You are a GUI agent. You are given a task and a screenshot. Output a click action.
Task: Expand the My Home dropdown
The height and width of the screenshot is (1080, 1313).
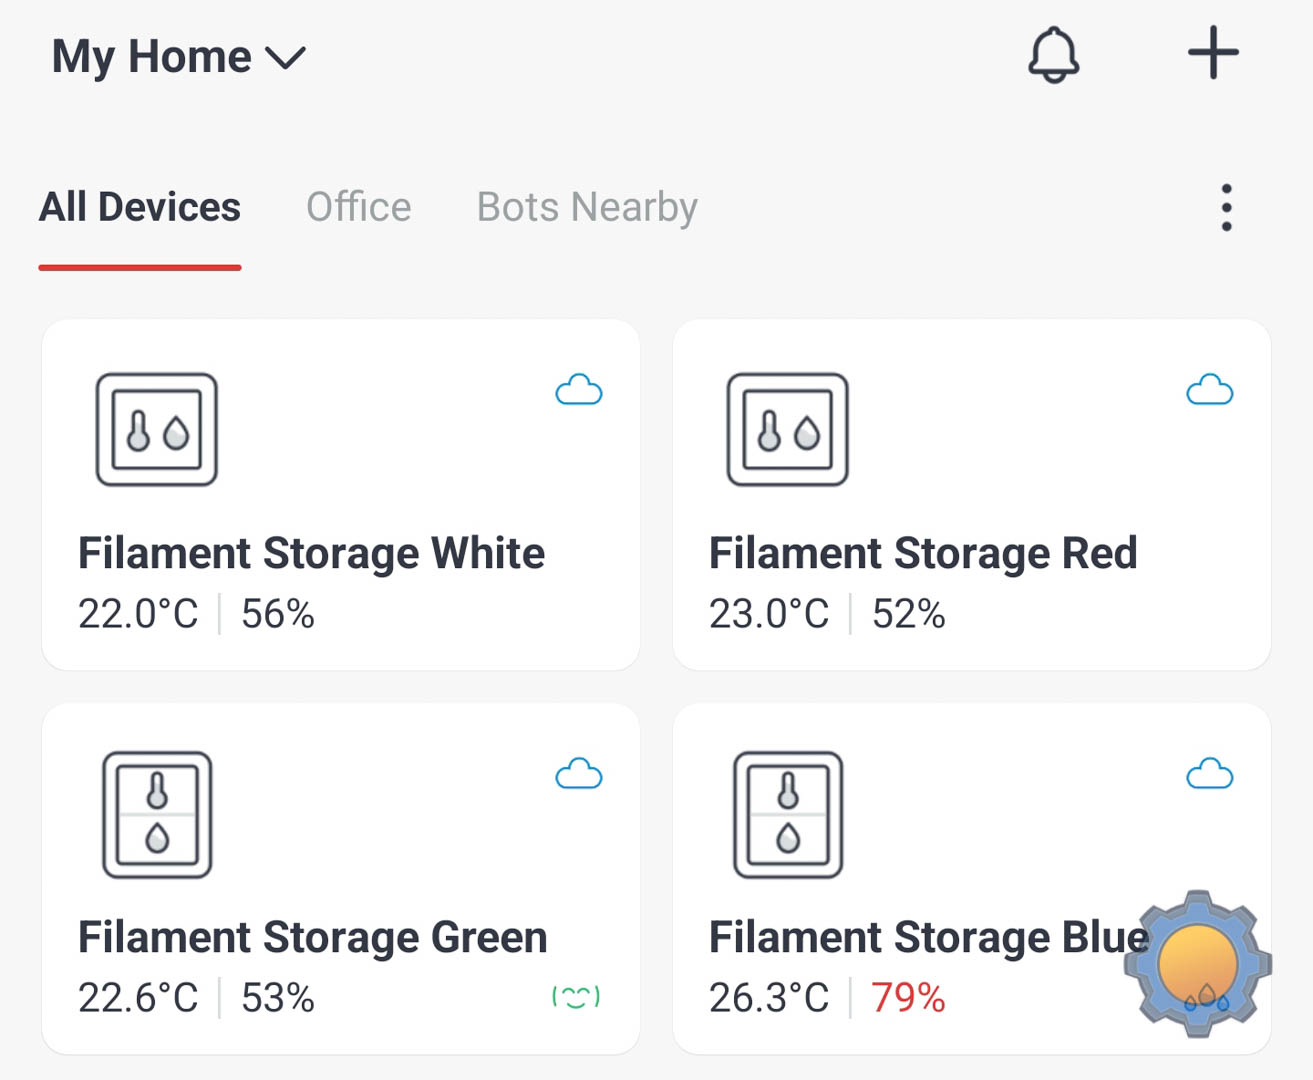tap(179, 57)
